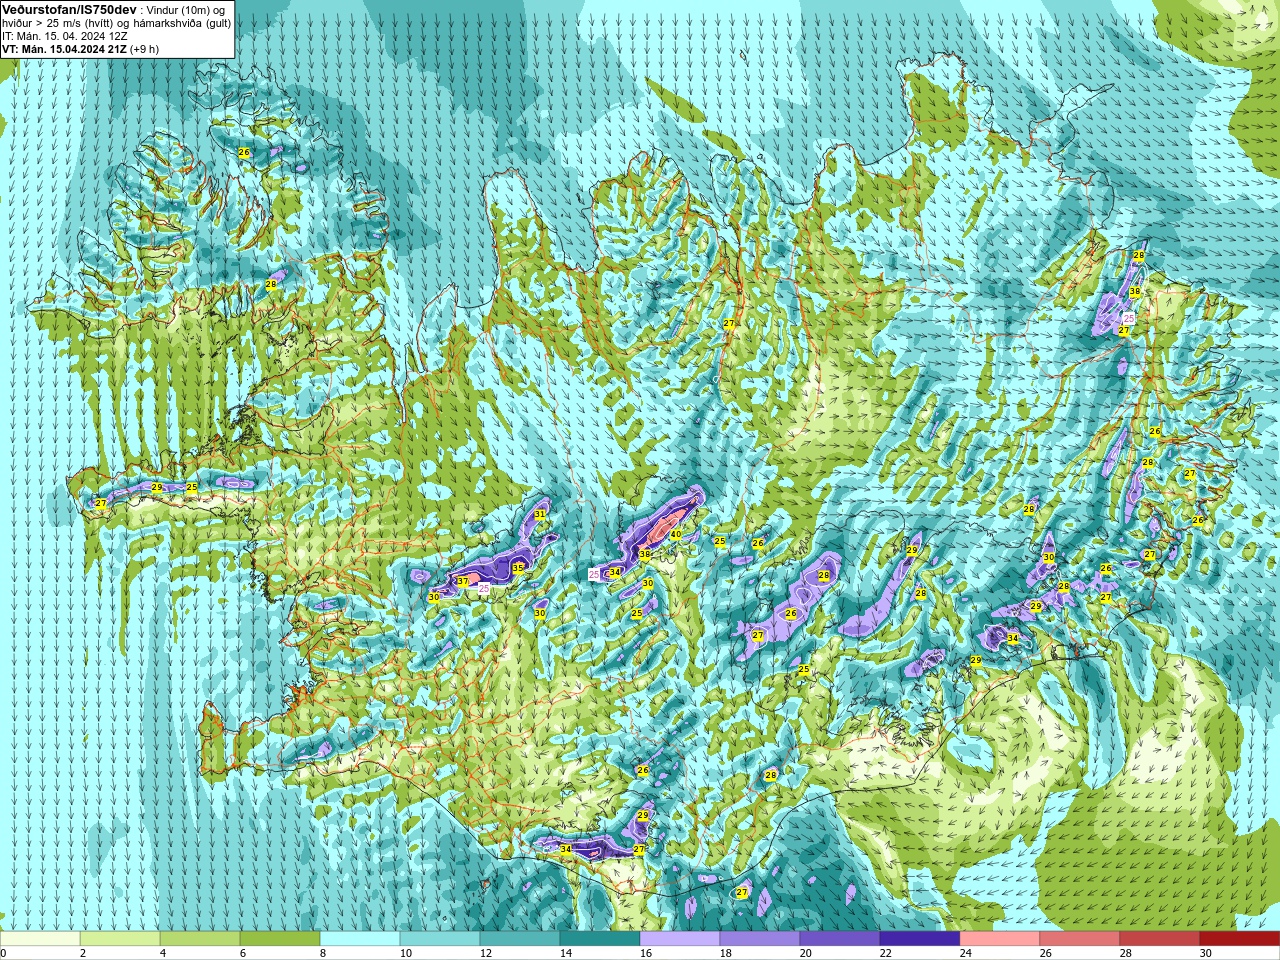This screenshot has height=960, width=1280.
Task: Click the legend scale tick "8"
Action: coord(323,953)
